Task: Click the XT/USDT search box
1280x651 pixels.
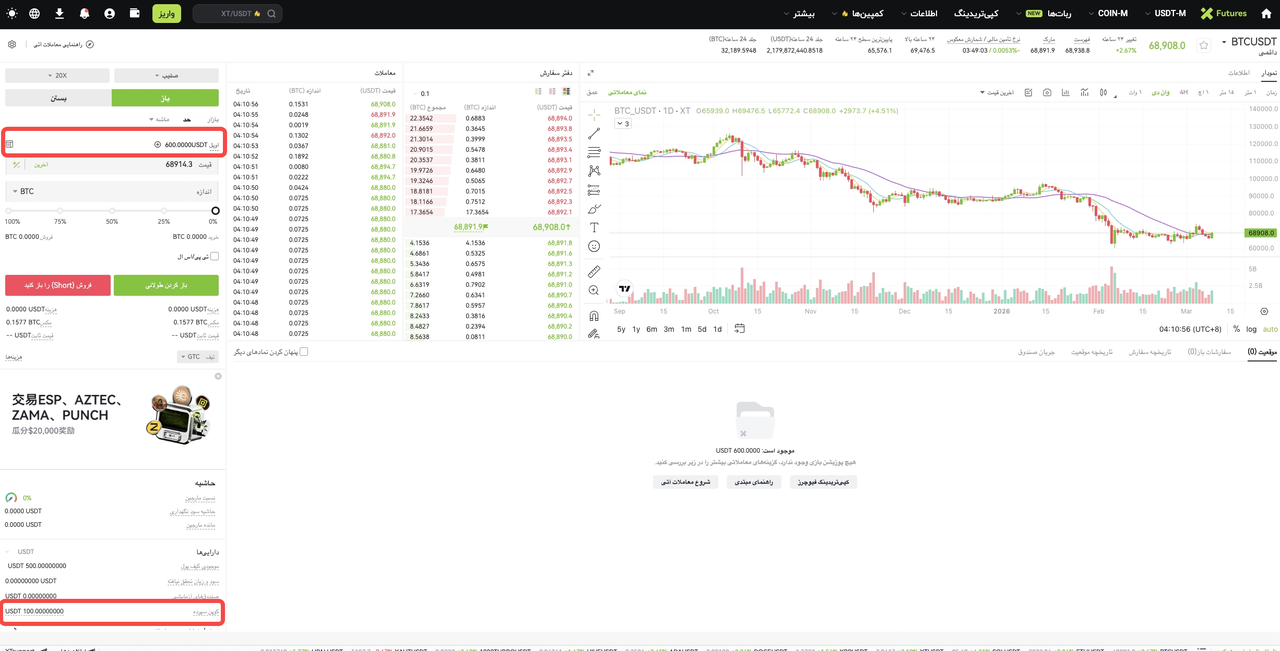Action: pyautogui.click(x=237, y=14)
